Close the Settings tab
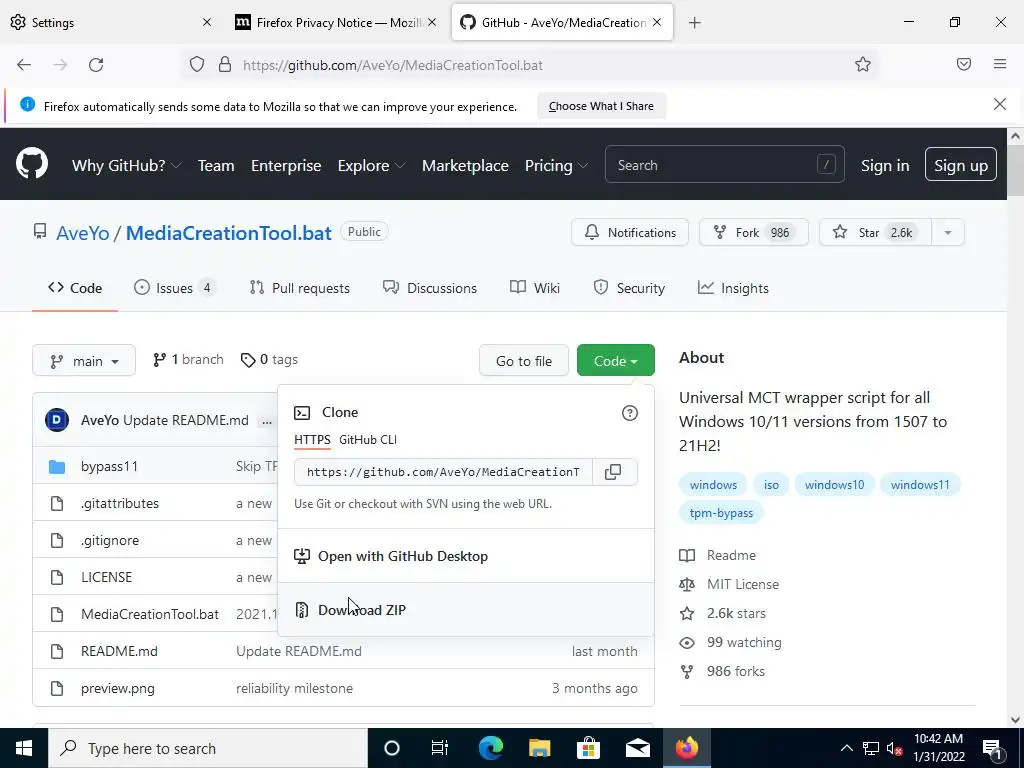This screenshot has height=768, width=1024. pyautogui.click(x=207, y=22)
